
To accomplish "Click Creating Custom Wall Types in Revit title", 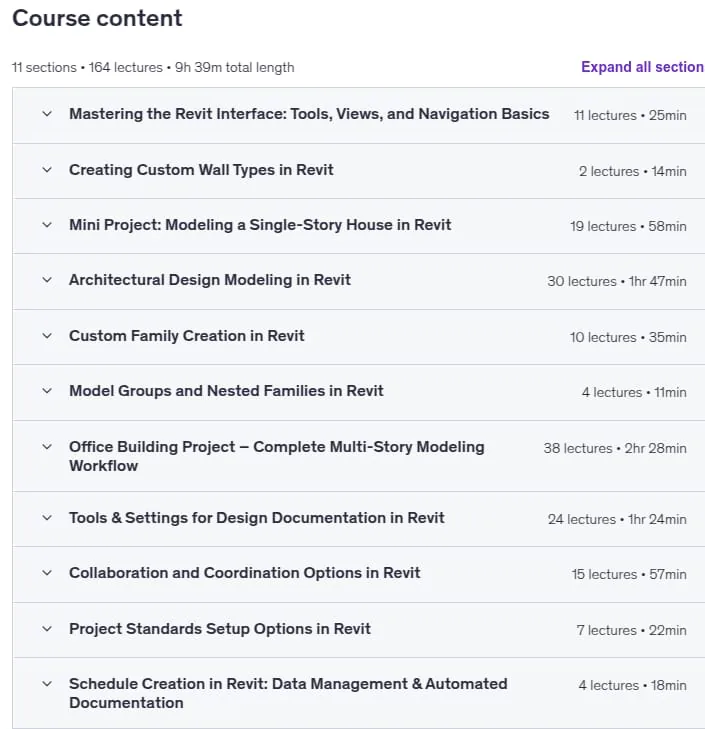I will (x=201, y=170).
